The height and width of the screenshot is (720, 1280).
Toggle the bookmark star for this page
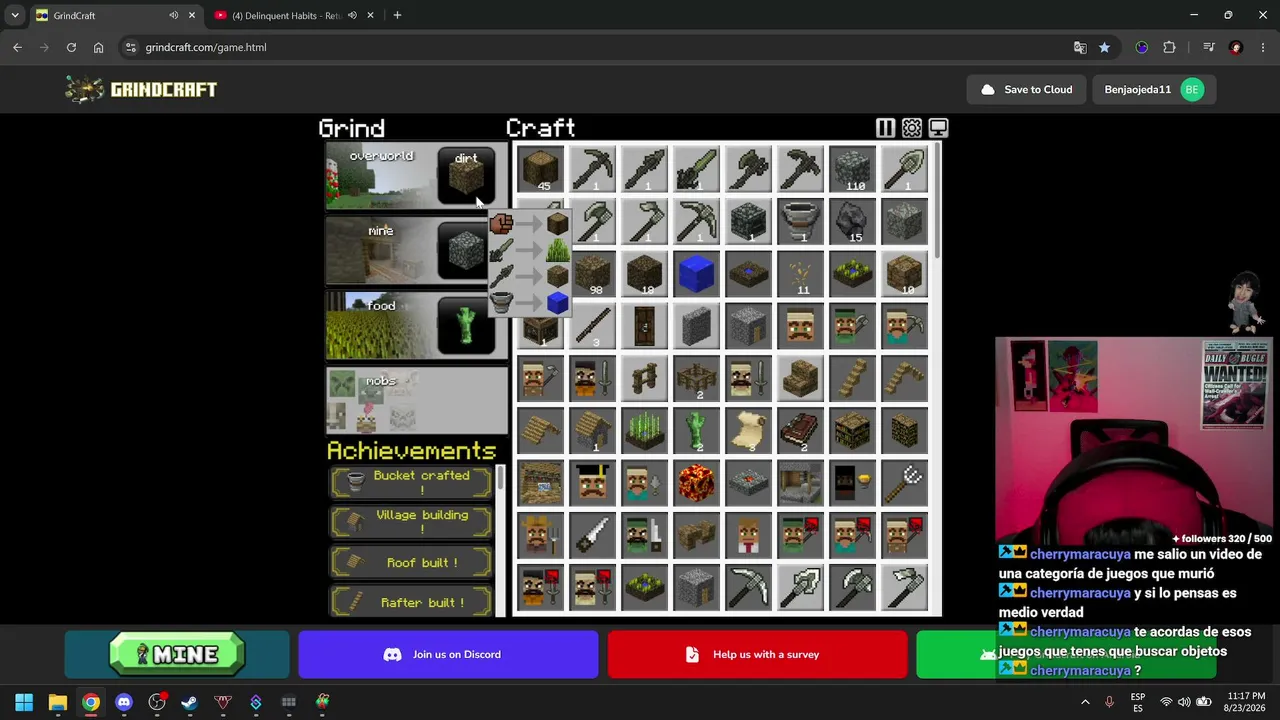[1104, 47]
